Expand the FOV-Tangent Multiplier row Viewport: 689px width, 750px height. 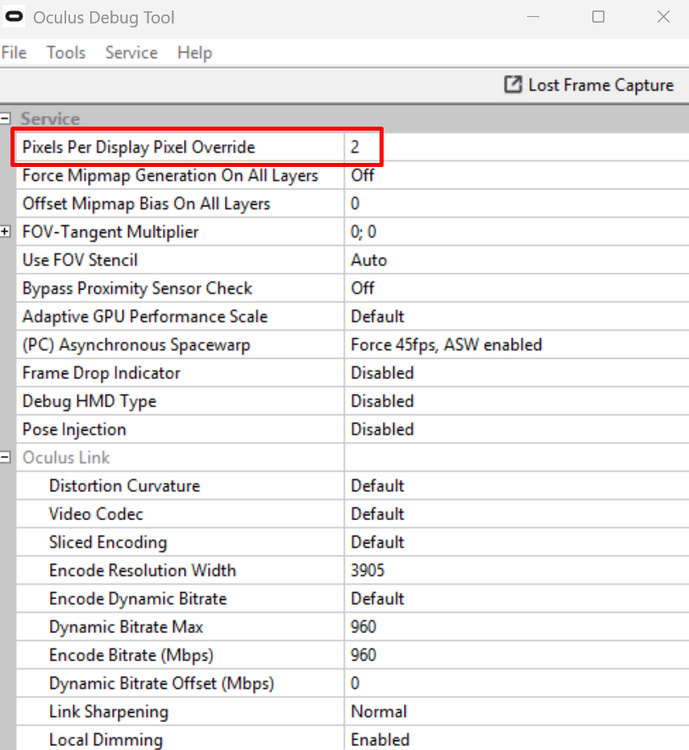(5, 232)
